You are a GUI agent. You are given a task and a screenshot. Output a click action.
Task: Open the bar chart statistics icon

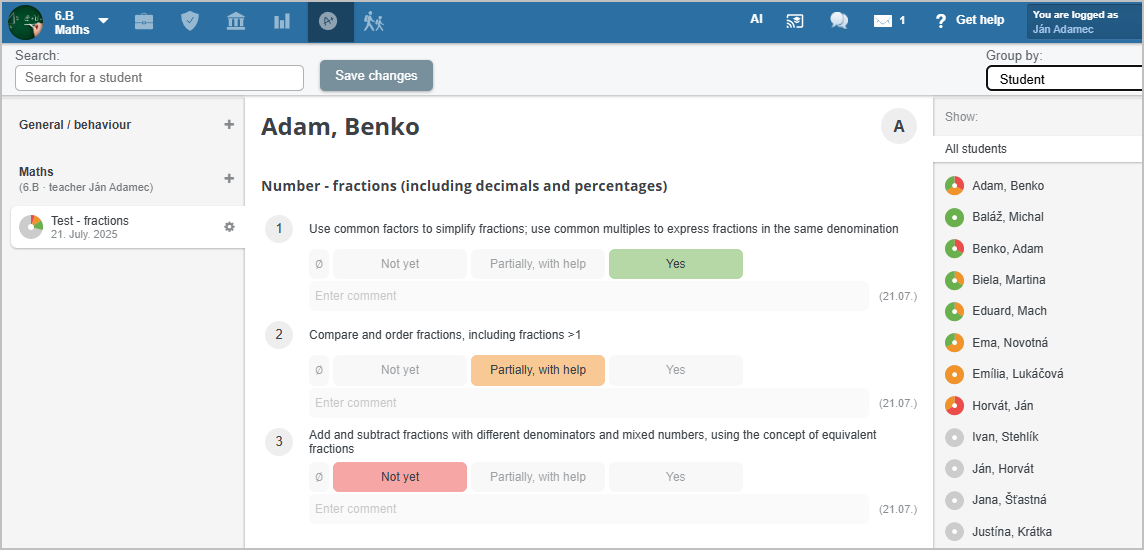pos(282,21)
